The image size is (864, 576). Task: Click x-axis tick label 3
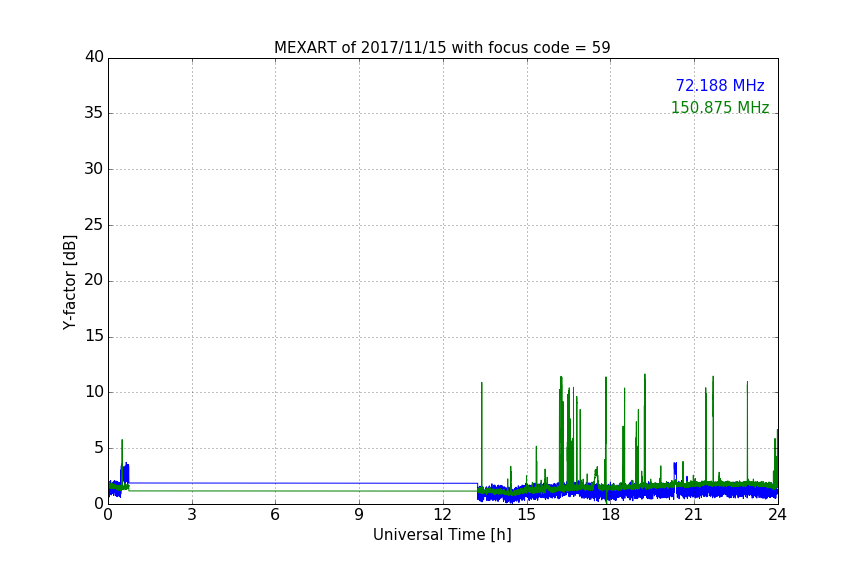[192, 515]
